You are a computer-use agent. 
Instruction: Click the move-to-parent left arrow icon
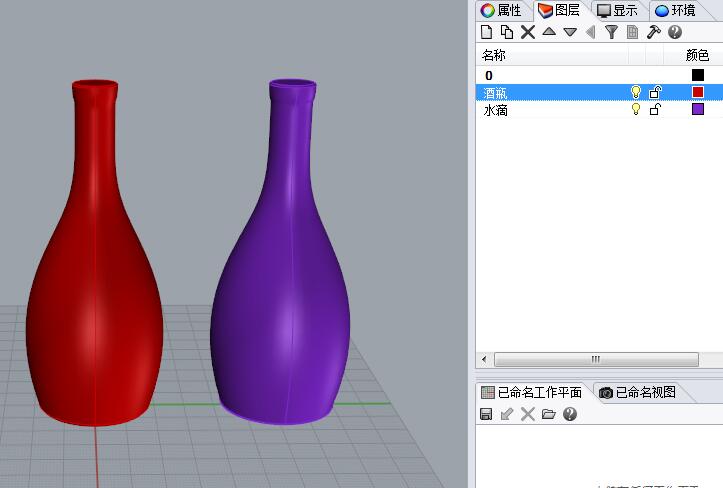590,32
